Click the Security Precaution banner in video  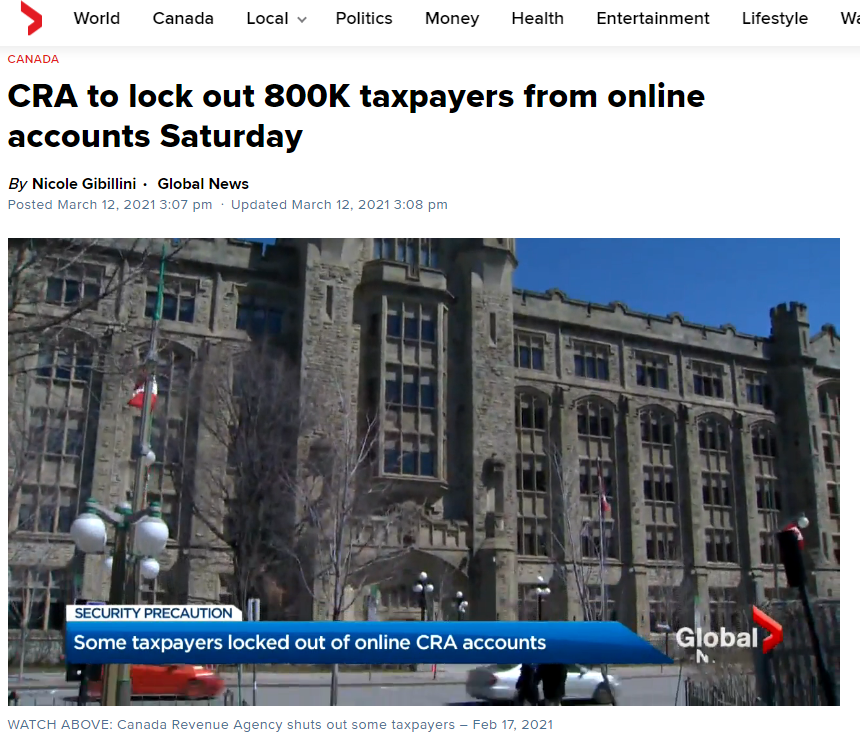153,613
